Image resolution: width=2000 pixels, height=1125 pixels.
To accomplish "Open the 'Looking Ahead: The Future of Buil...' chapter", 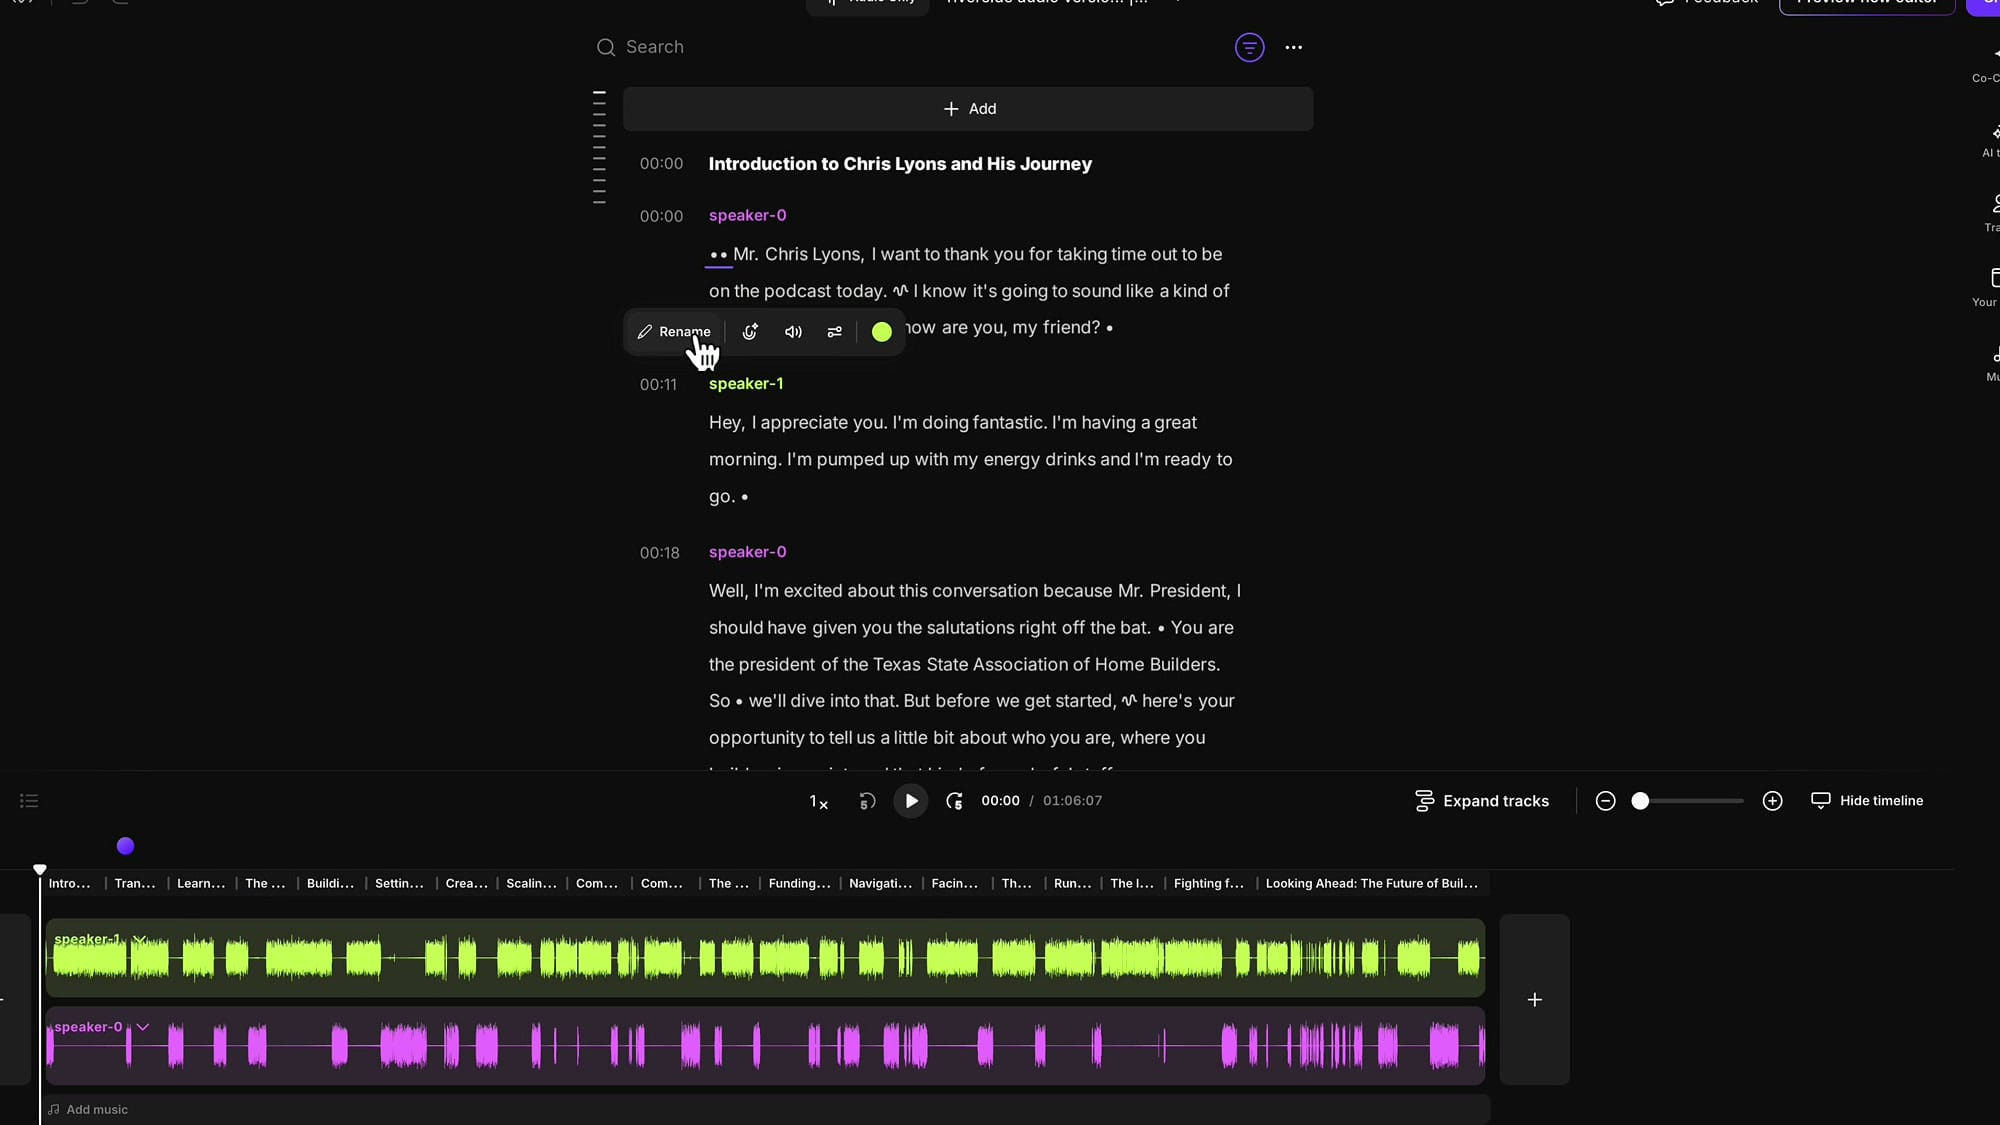I will tap(1370, 884).
